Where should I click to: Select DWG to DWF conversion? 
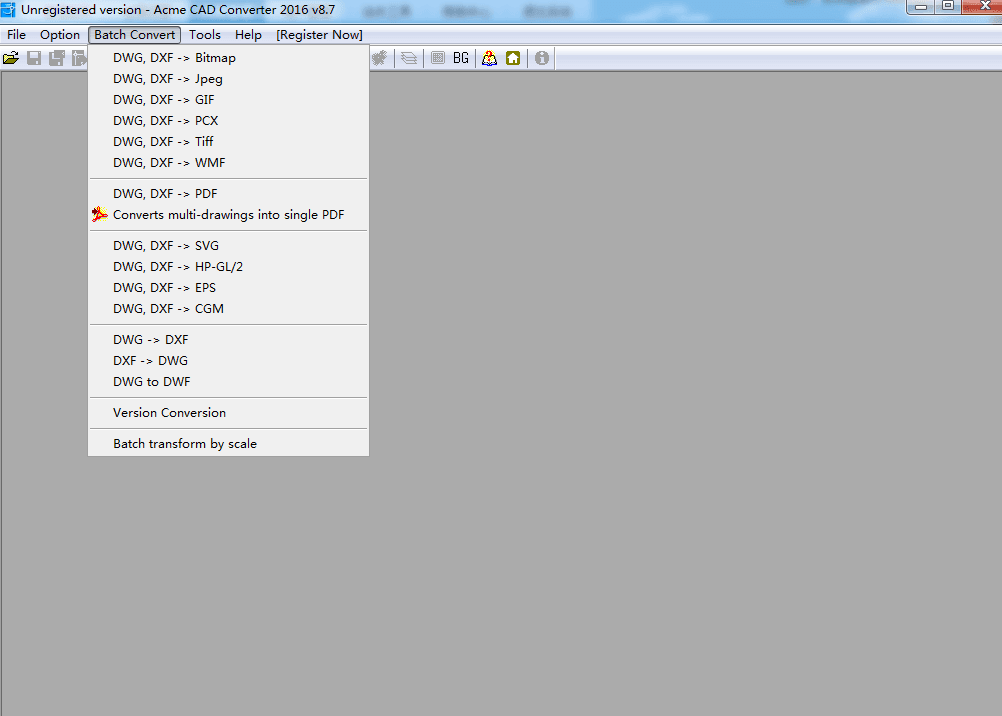[151, 381]
